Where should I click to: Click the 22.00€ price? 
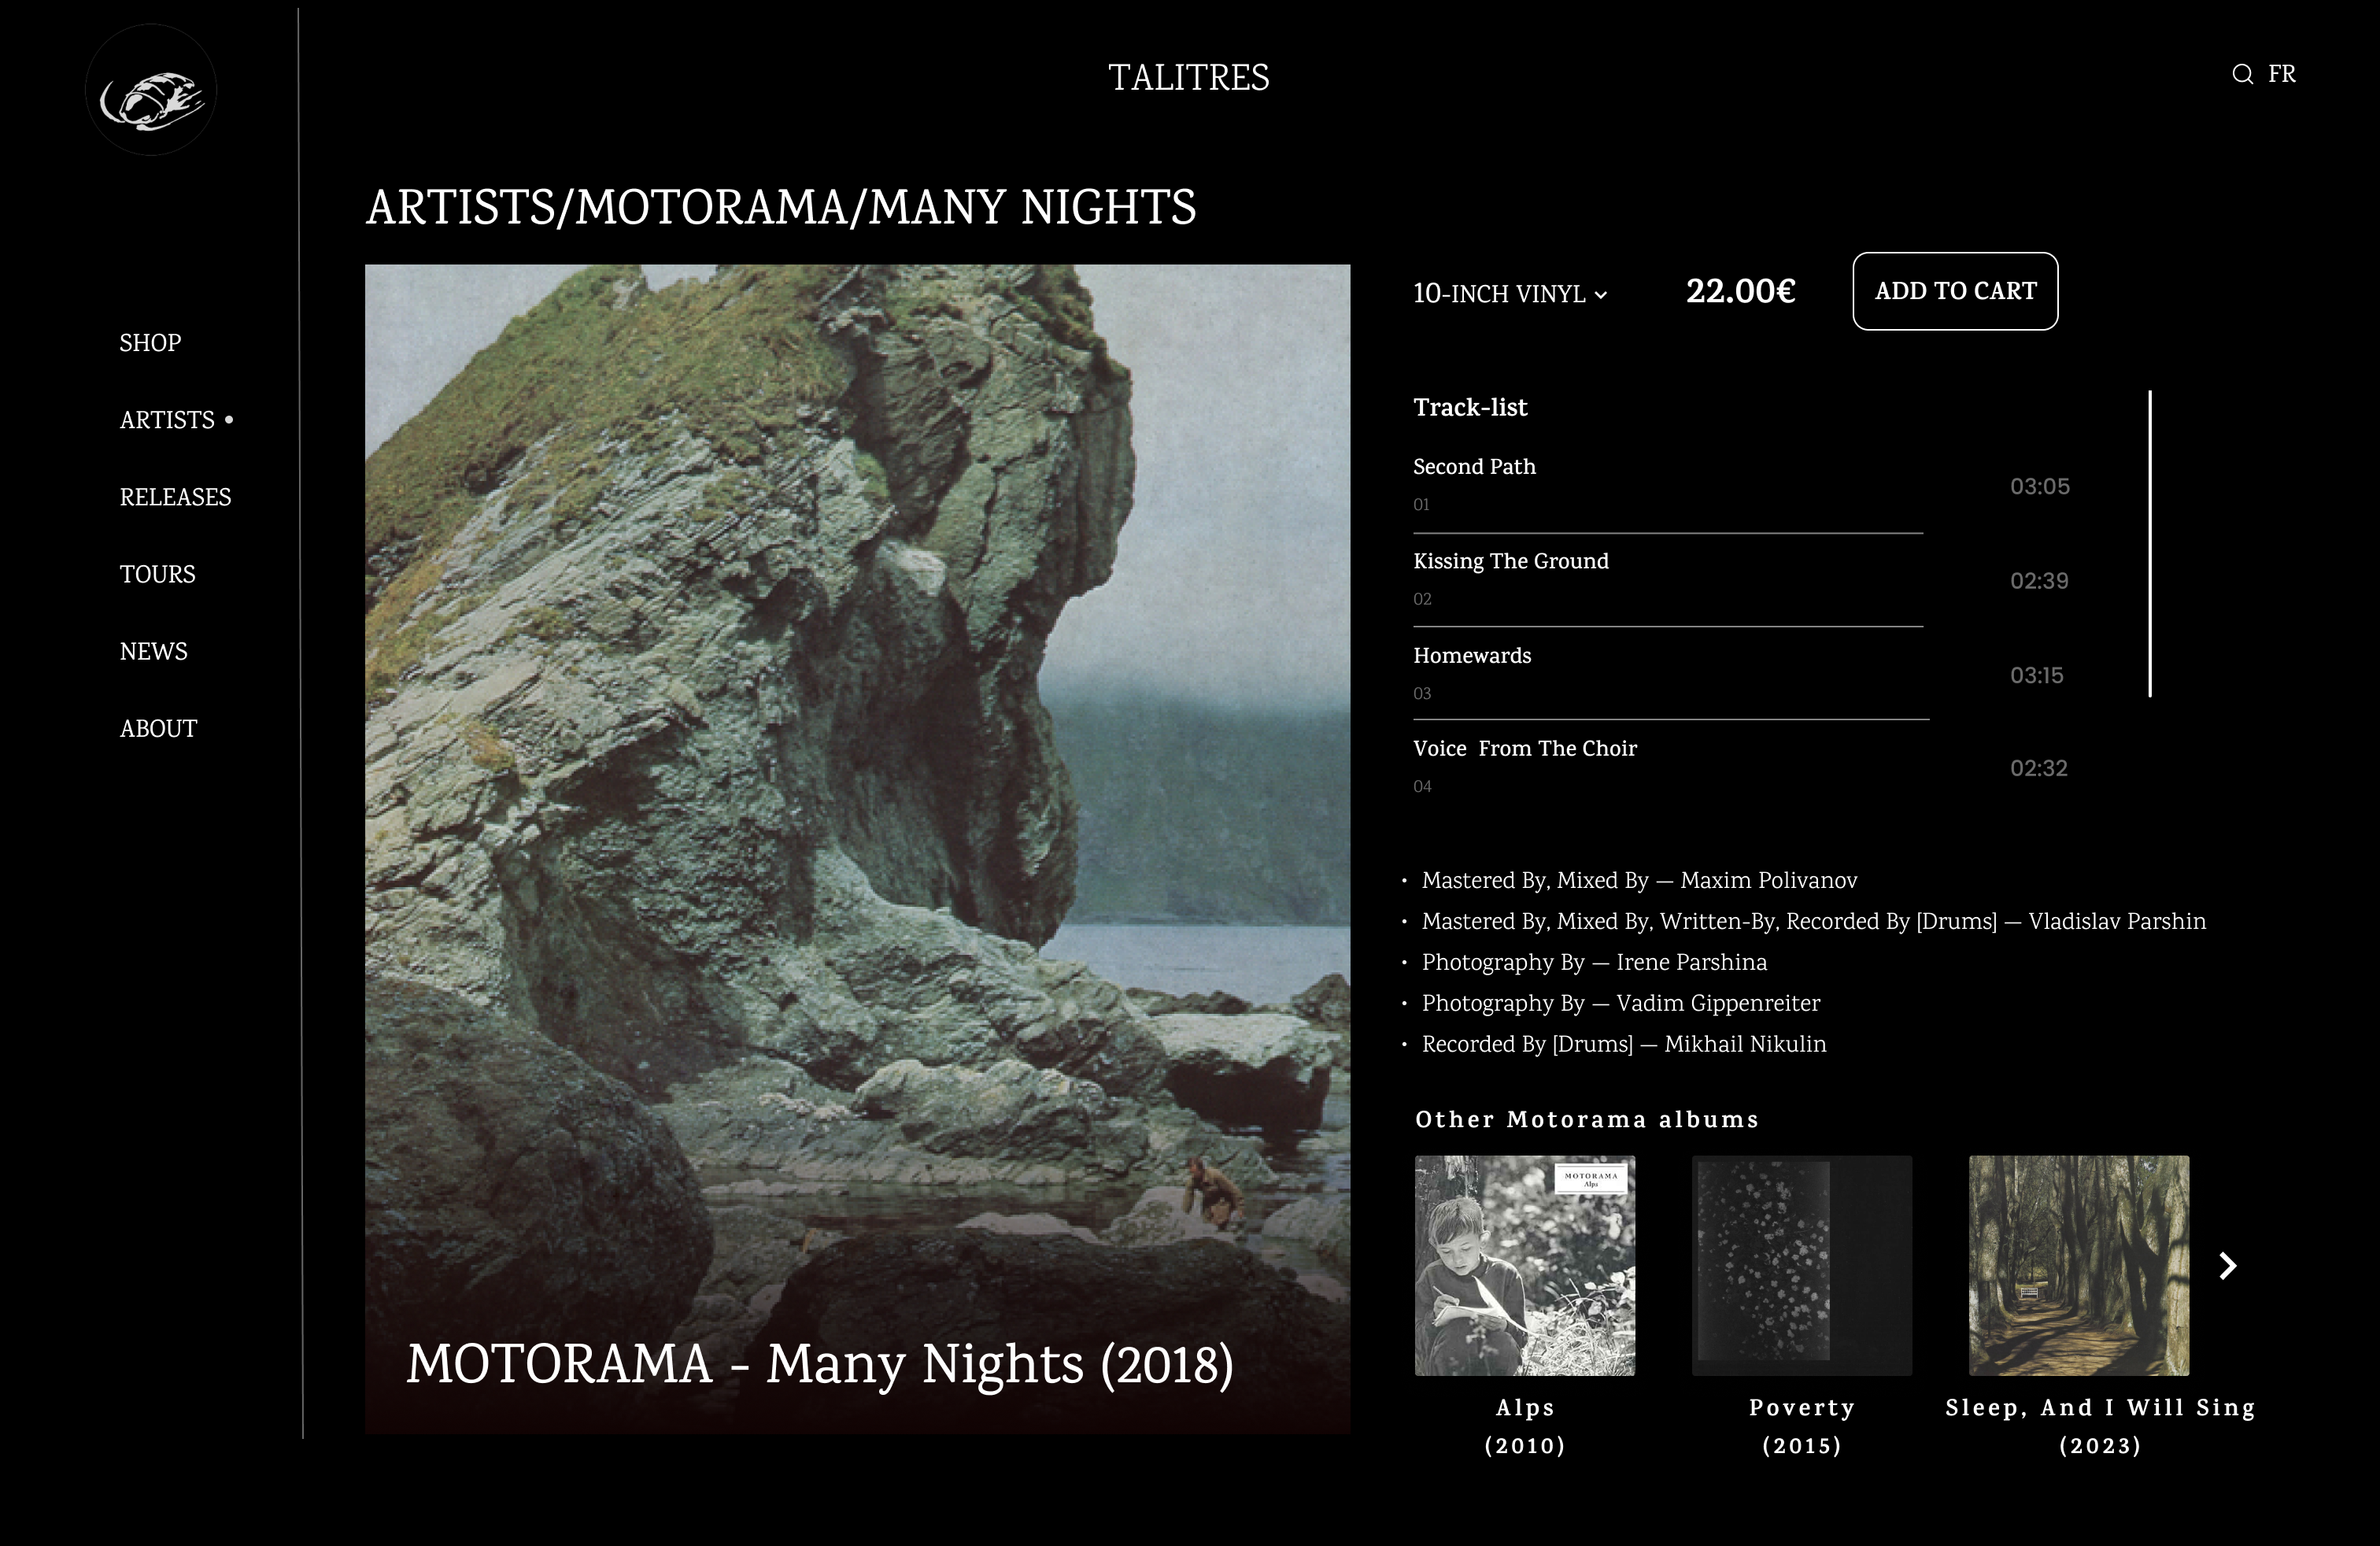(x=1741, y=291)
